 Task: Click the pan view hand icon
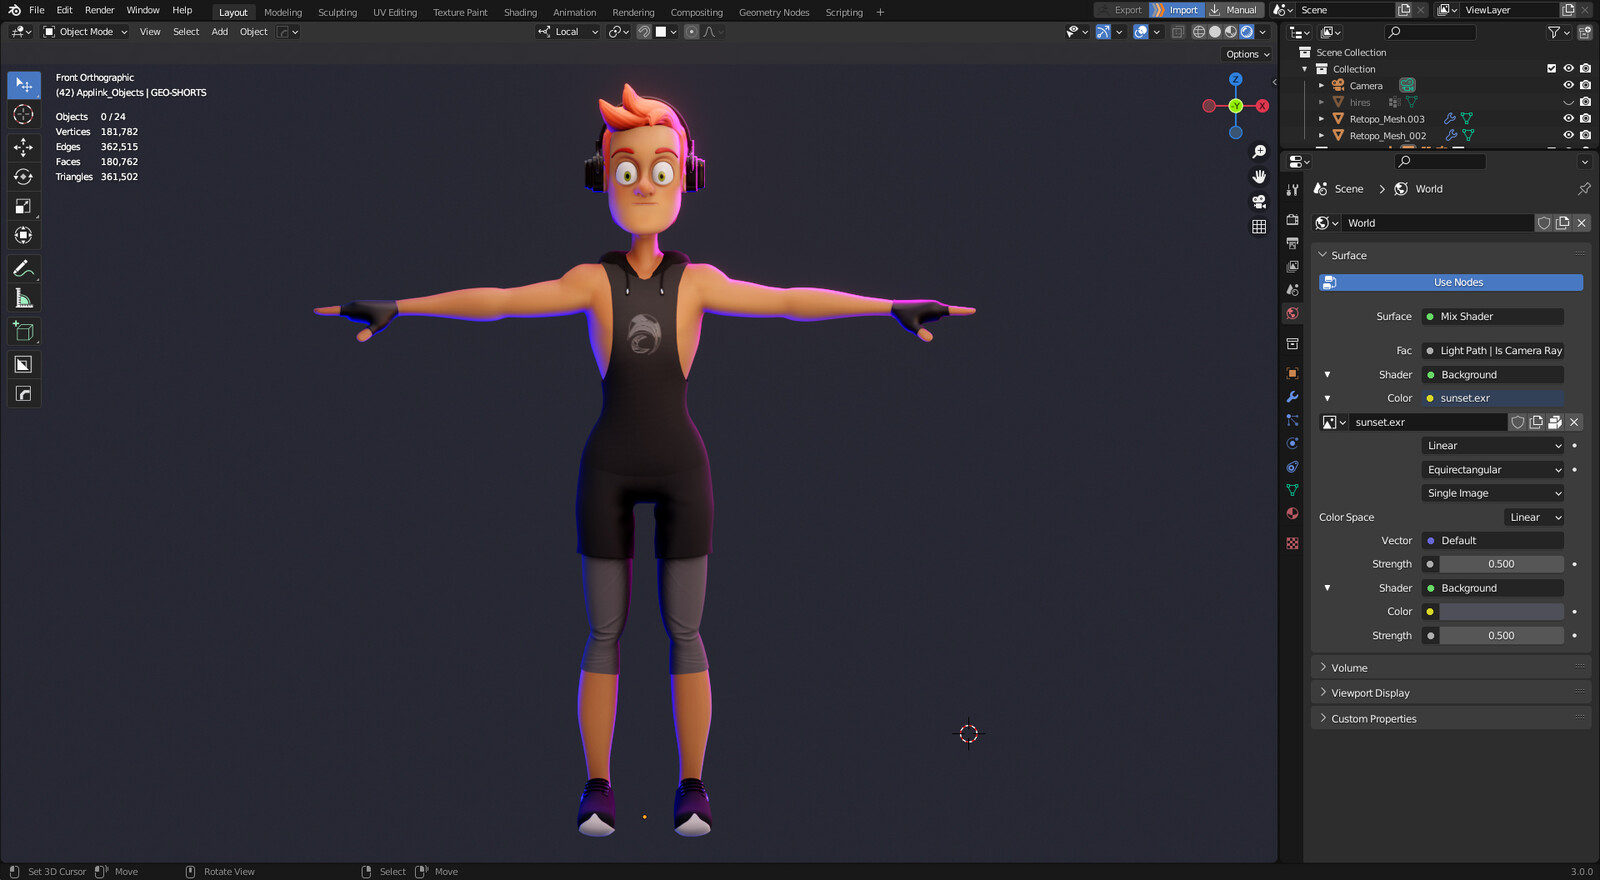pyautogui.click(x=1259, y=176)
